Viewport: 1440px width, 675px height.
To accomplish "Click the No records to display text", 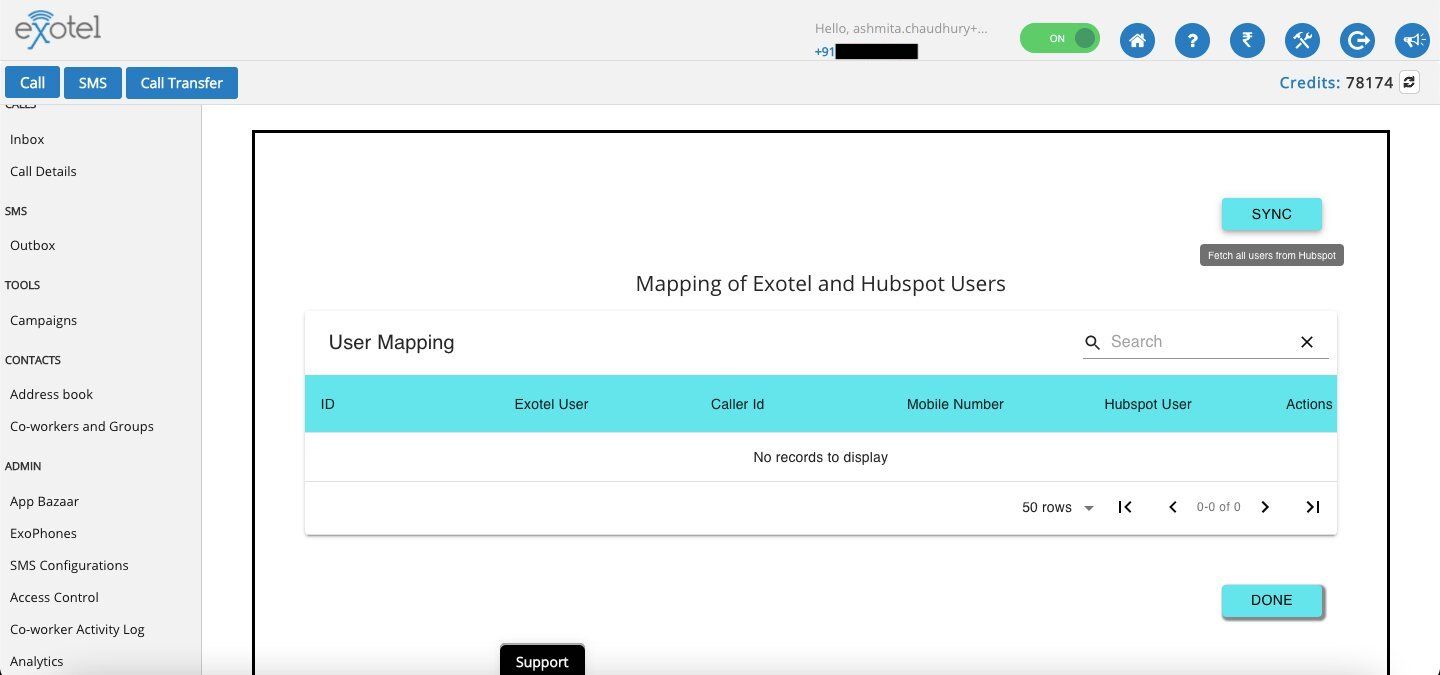I will (x=820, y=457).
